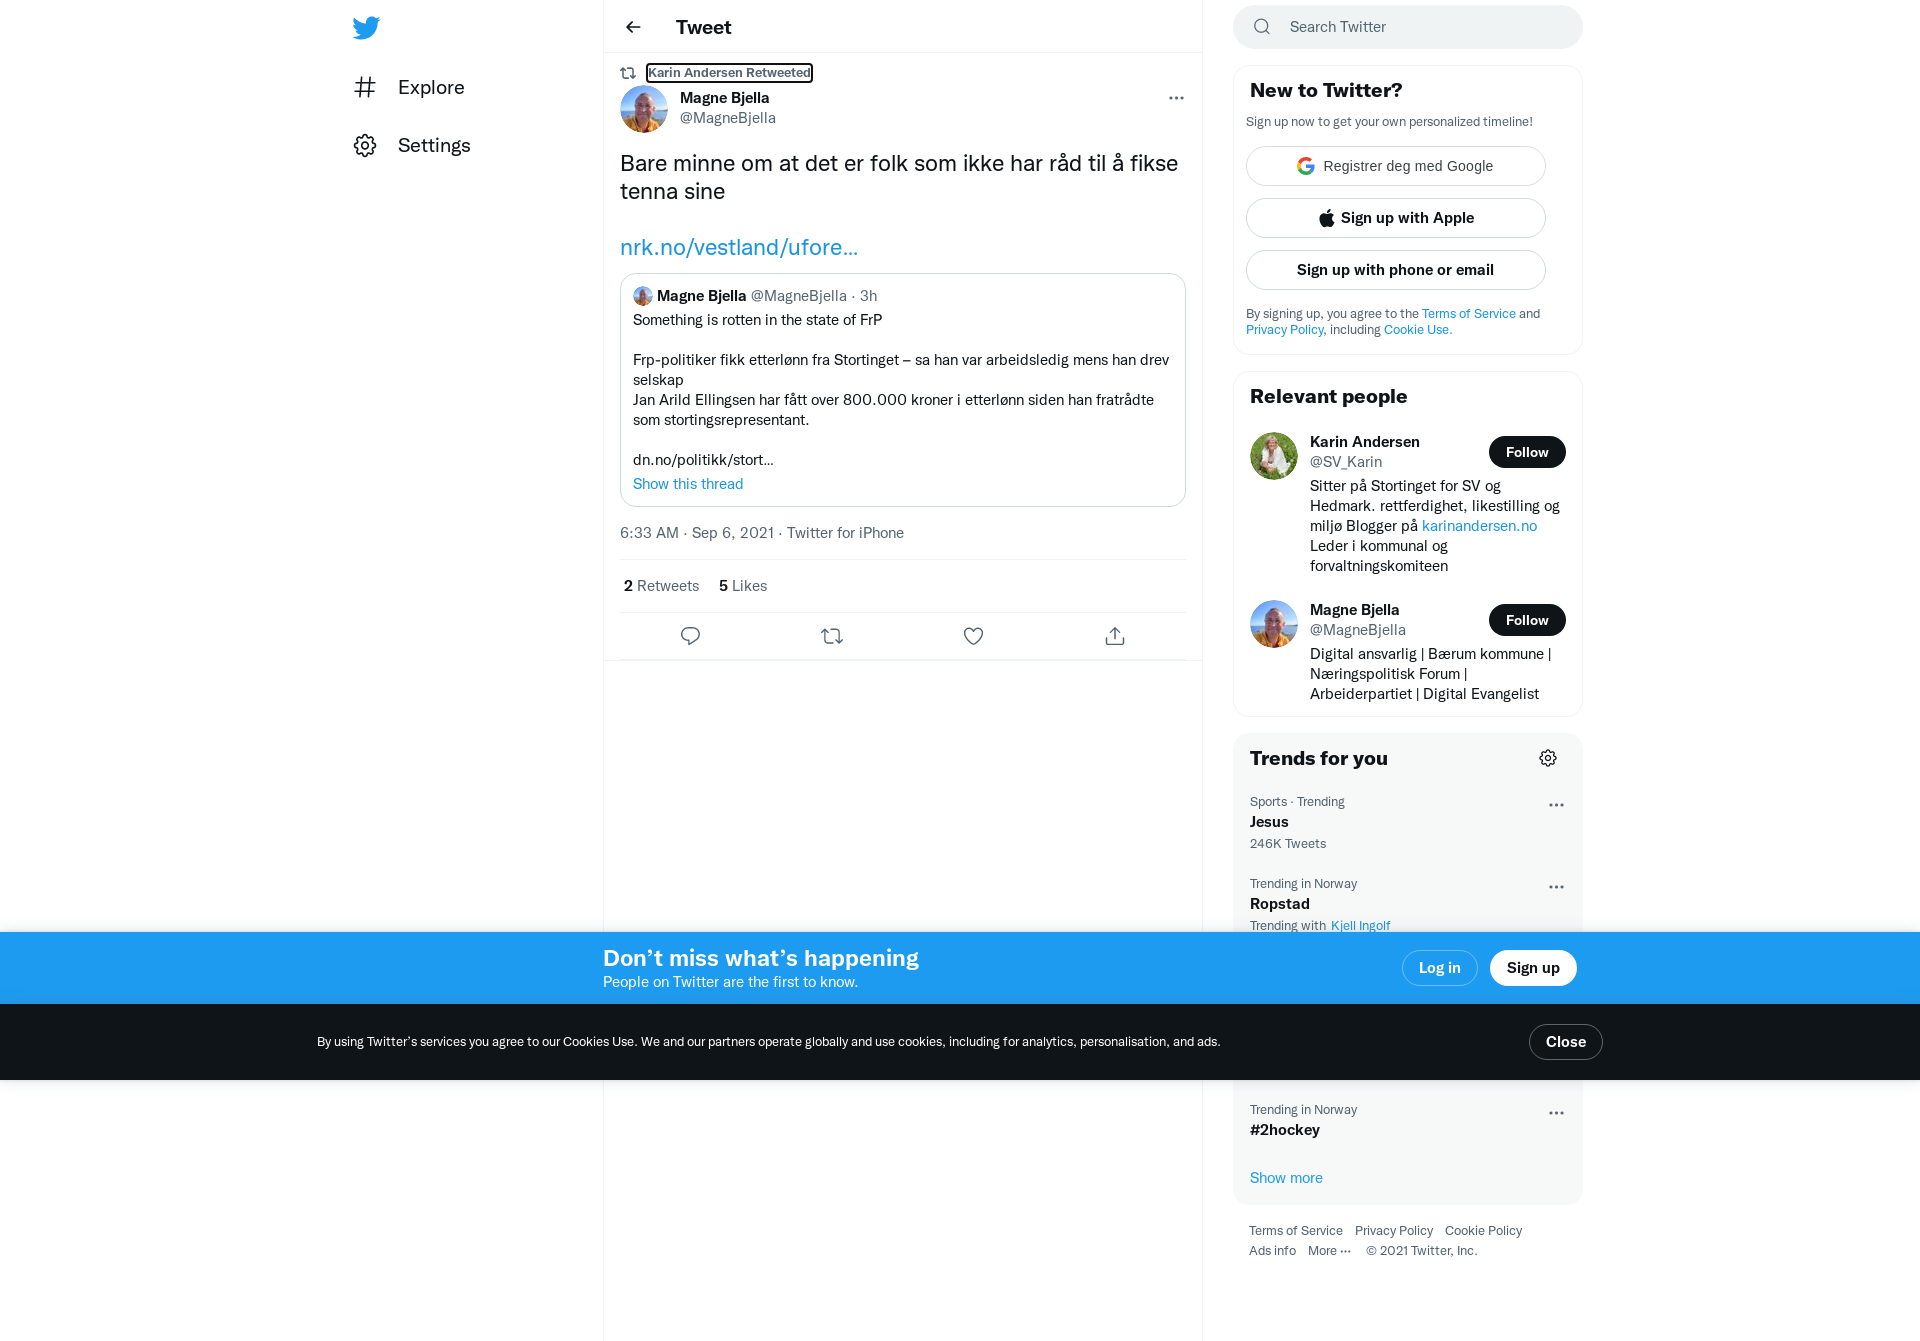Open the nrk.no/vestland link in the tweet
This screenshot has height=1341, width=1920.
click(739, 247)
